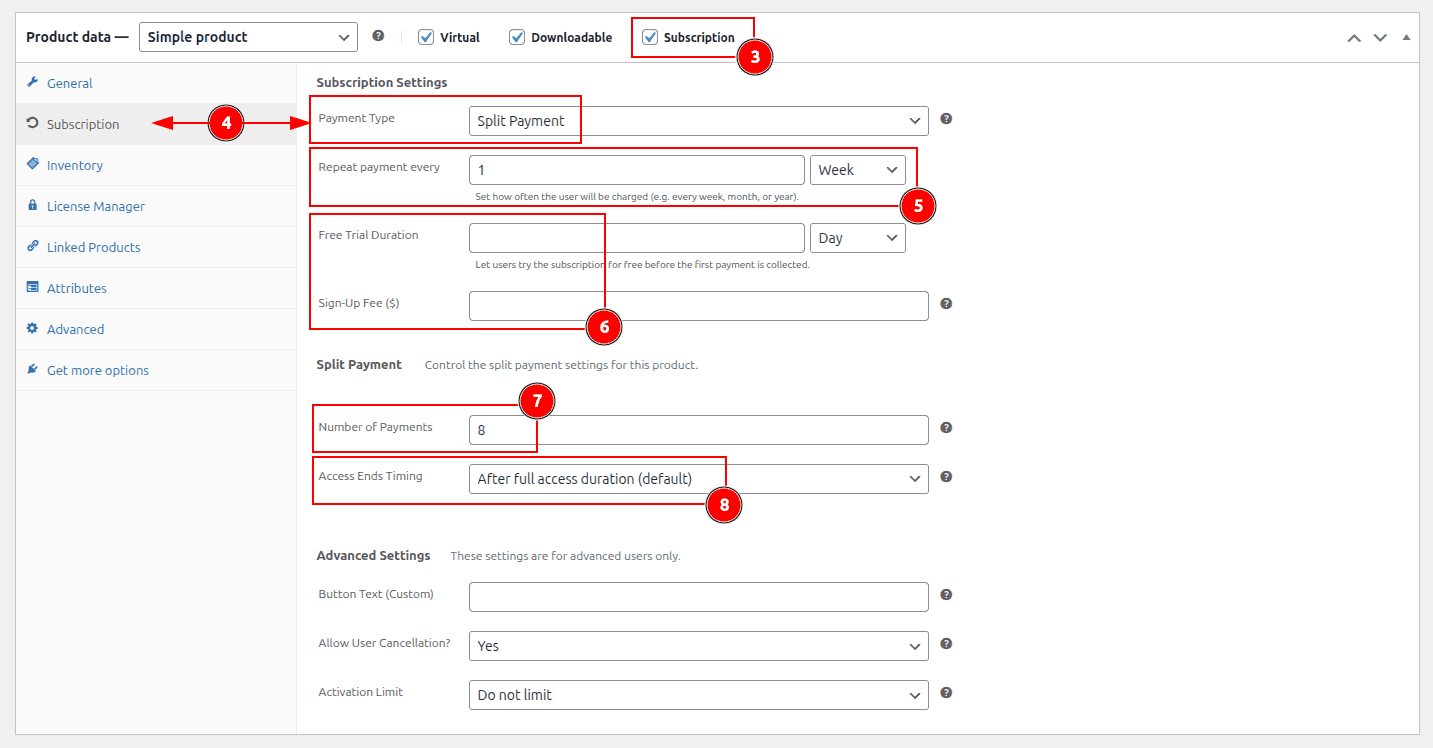Open the Linked Products tab
Screen dimensions: 1433x748
[93, 247]
